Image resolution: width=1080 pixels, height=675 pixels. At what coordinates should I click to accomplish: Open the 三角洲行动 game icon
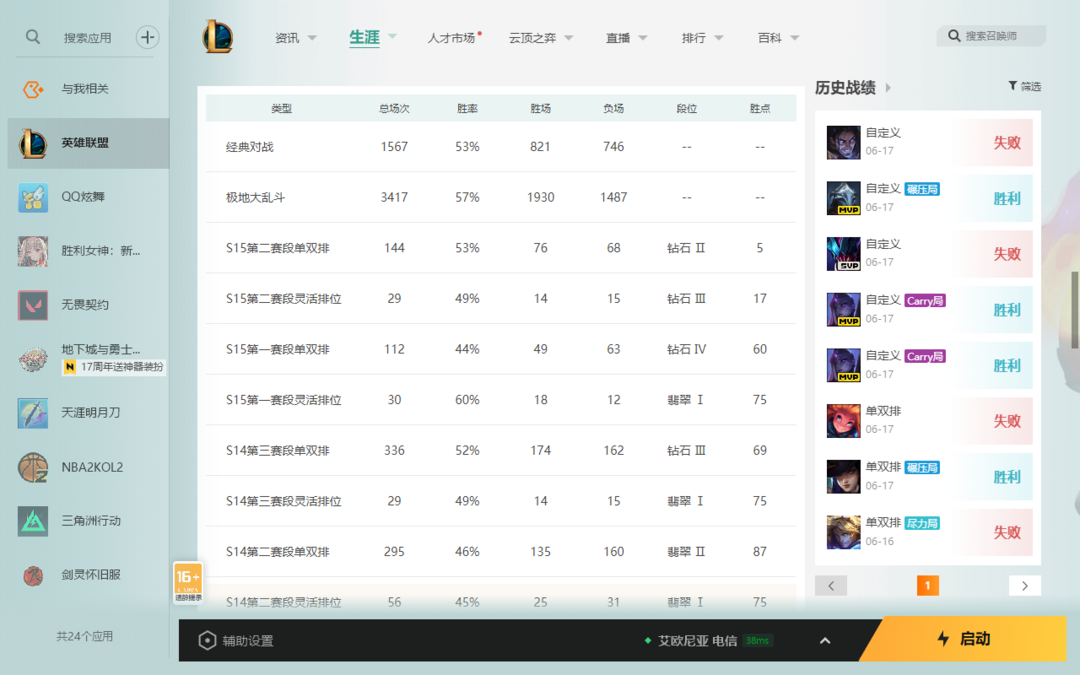click(32, 521)
